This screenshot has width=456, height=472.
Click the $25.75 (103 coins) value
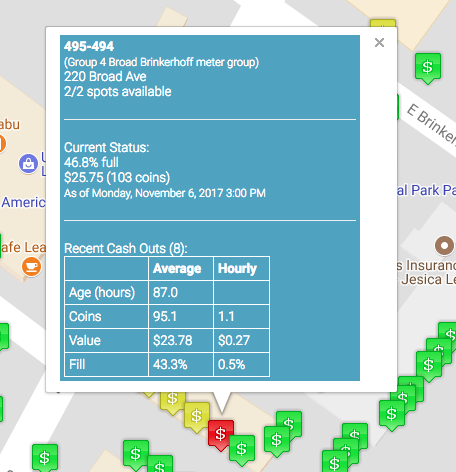pos(117,178)
